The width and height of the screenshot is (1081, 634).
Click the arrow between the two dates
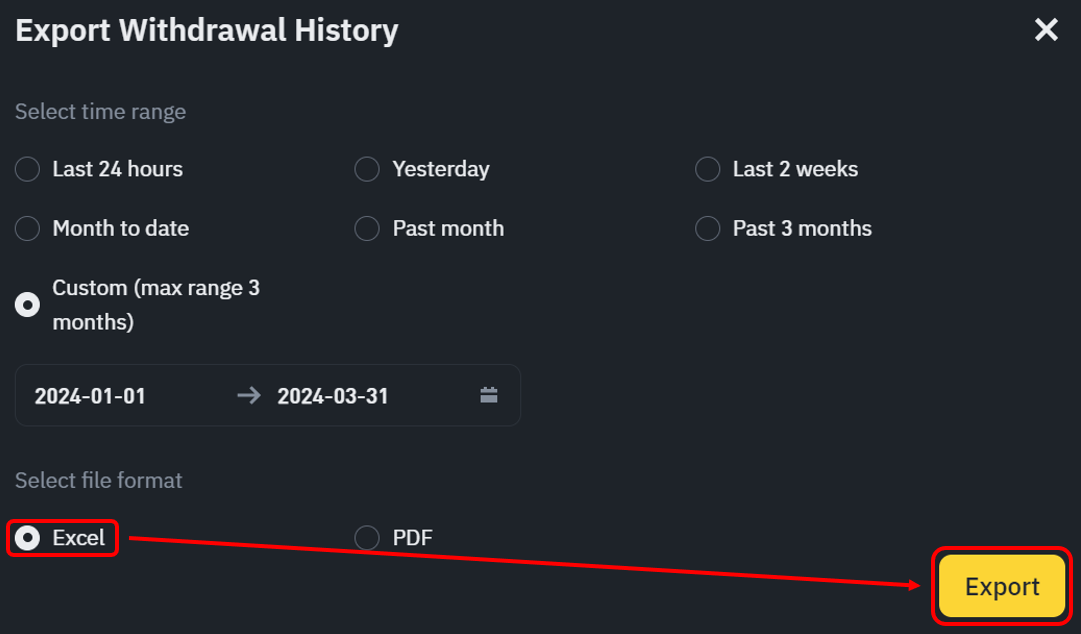pyautogui.click(x=249, y=395)
